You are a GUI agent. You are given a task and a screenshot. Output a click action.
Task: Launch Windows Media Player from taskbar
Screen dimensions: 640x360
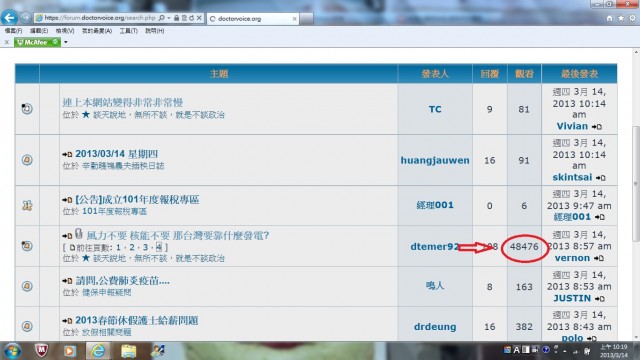pyautogui.click(x=69, y=351)
